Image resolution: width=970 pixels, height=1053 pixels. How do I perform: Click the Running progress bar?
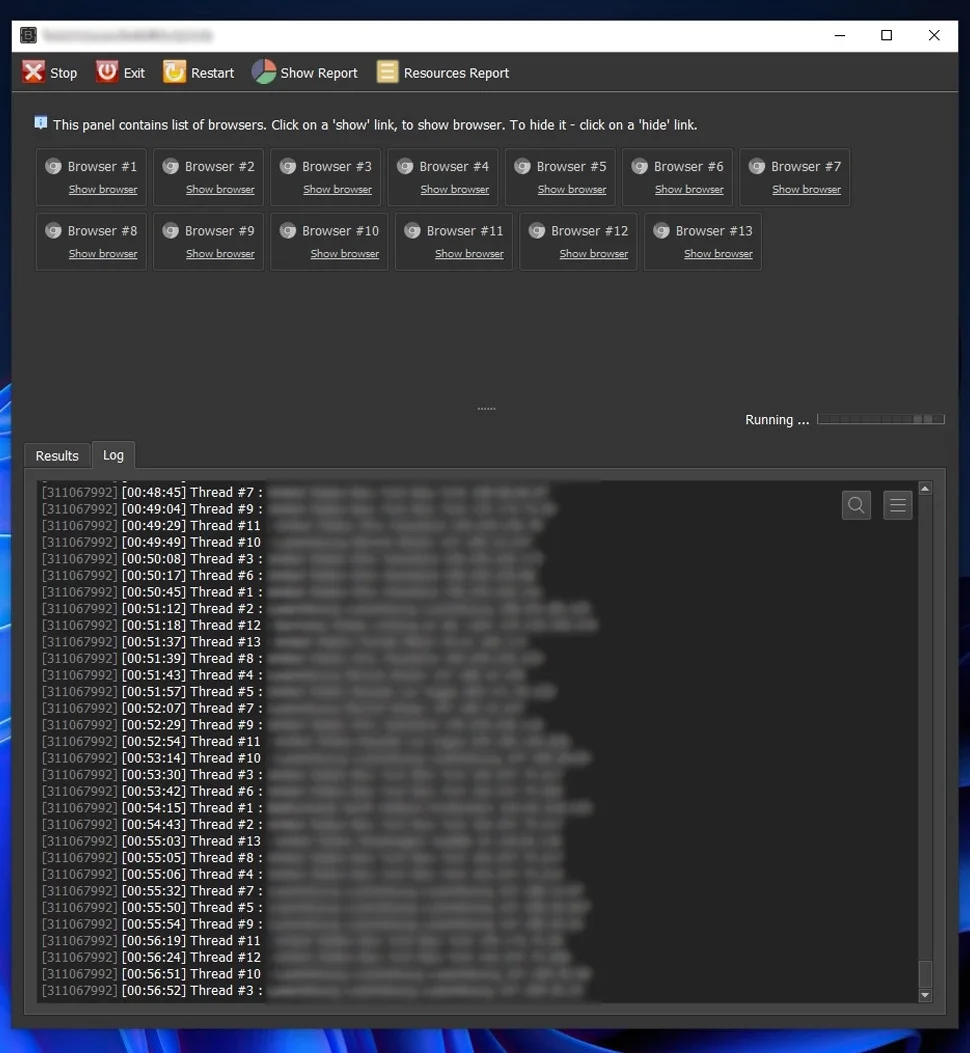pyautogui.click(x=881, y=419)
